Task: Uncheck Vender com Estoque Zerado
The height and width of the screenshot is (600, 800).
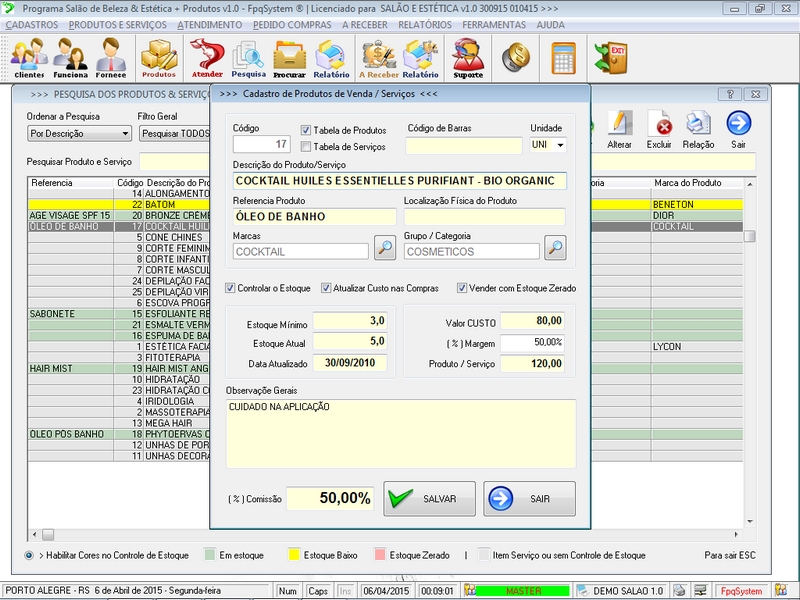Action: click(x=462, y=288)
